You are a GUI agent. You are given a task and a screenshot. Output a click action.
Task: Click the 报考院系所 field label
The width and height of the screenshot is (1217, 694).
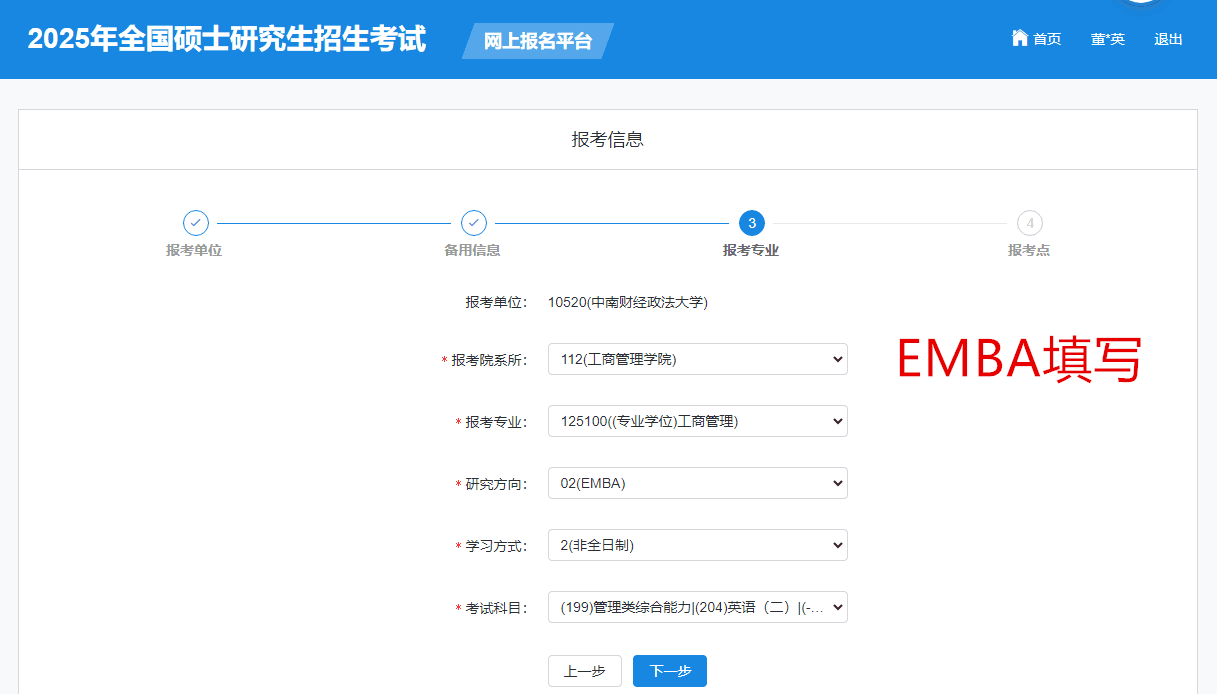click(x=489, y=360)
